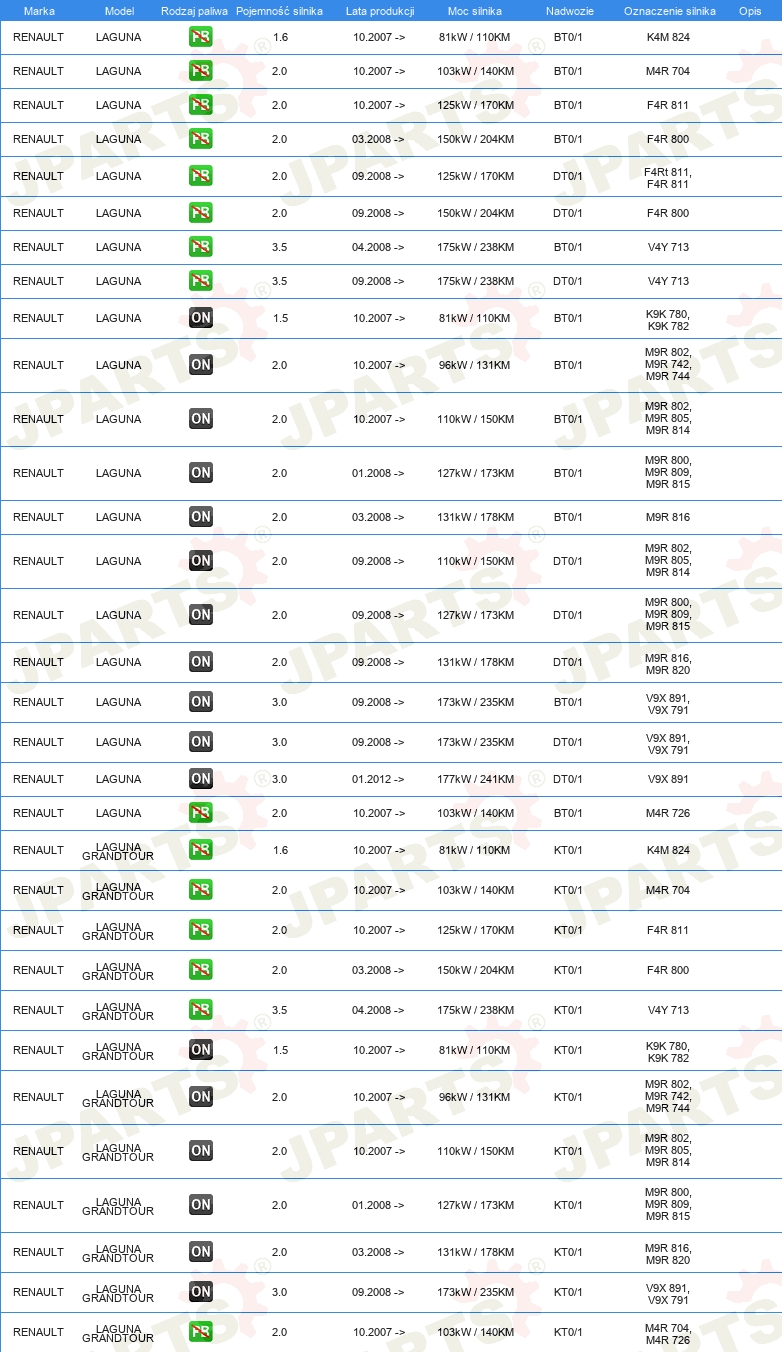This screenshot has width=782, height=1352.
Task: Click ON icon in Laguna DT0/1 131kW / 178KM row
Action: [201, 662]
